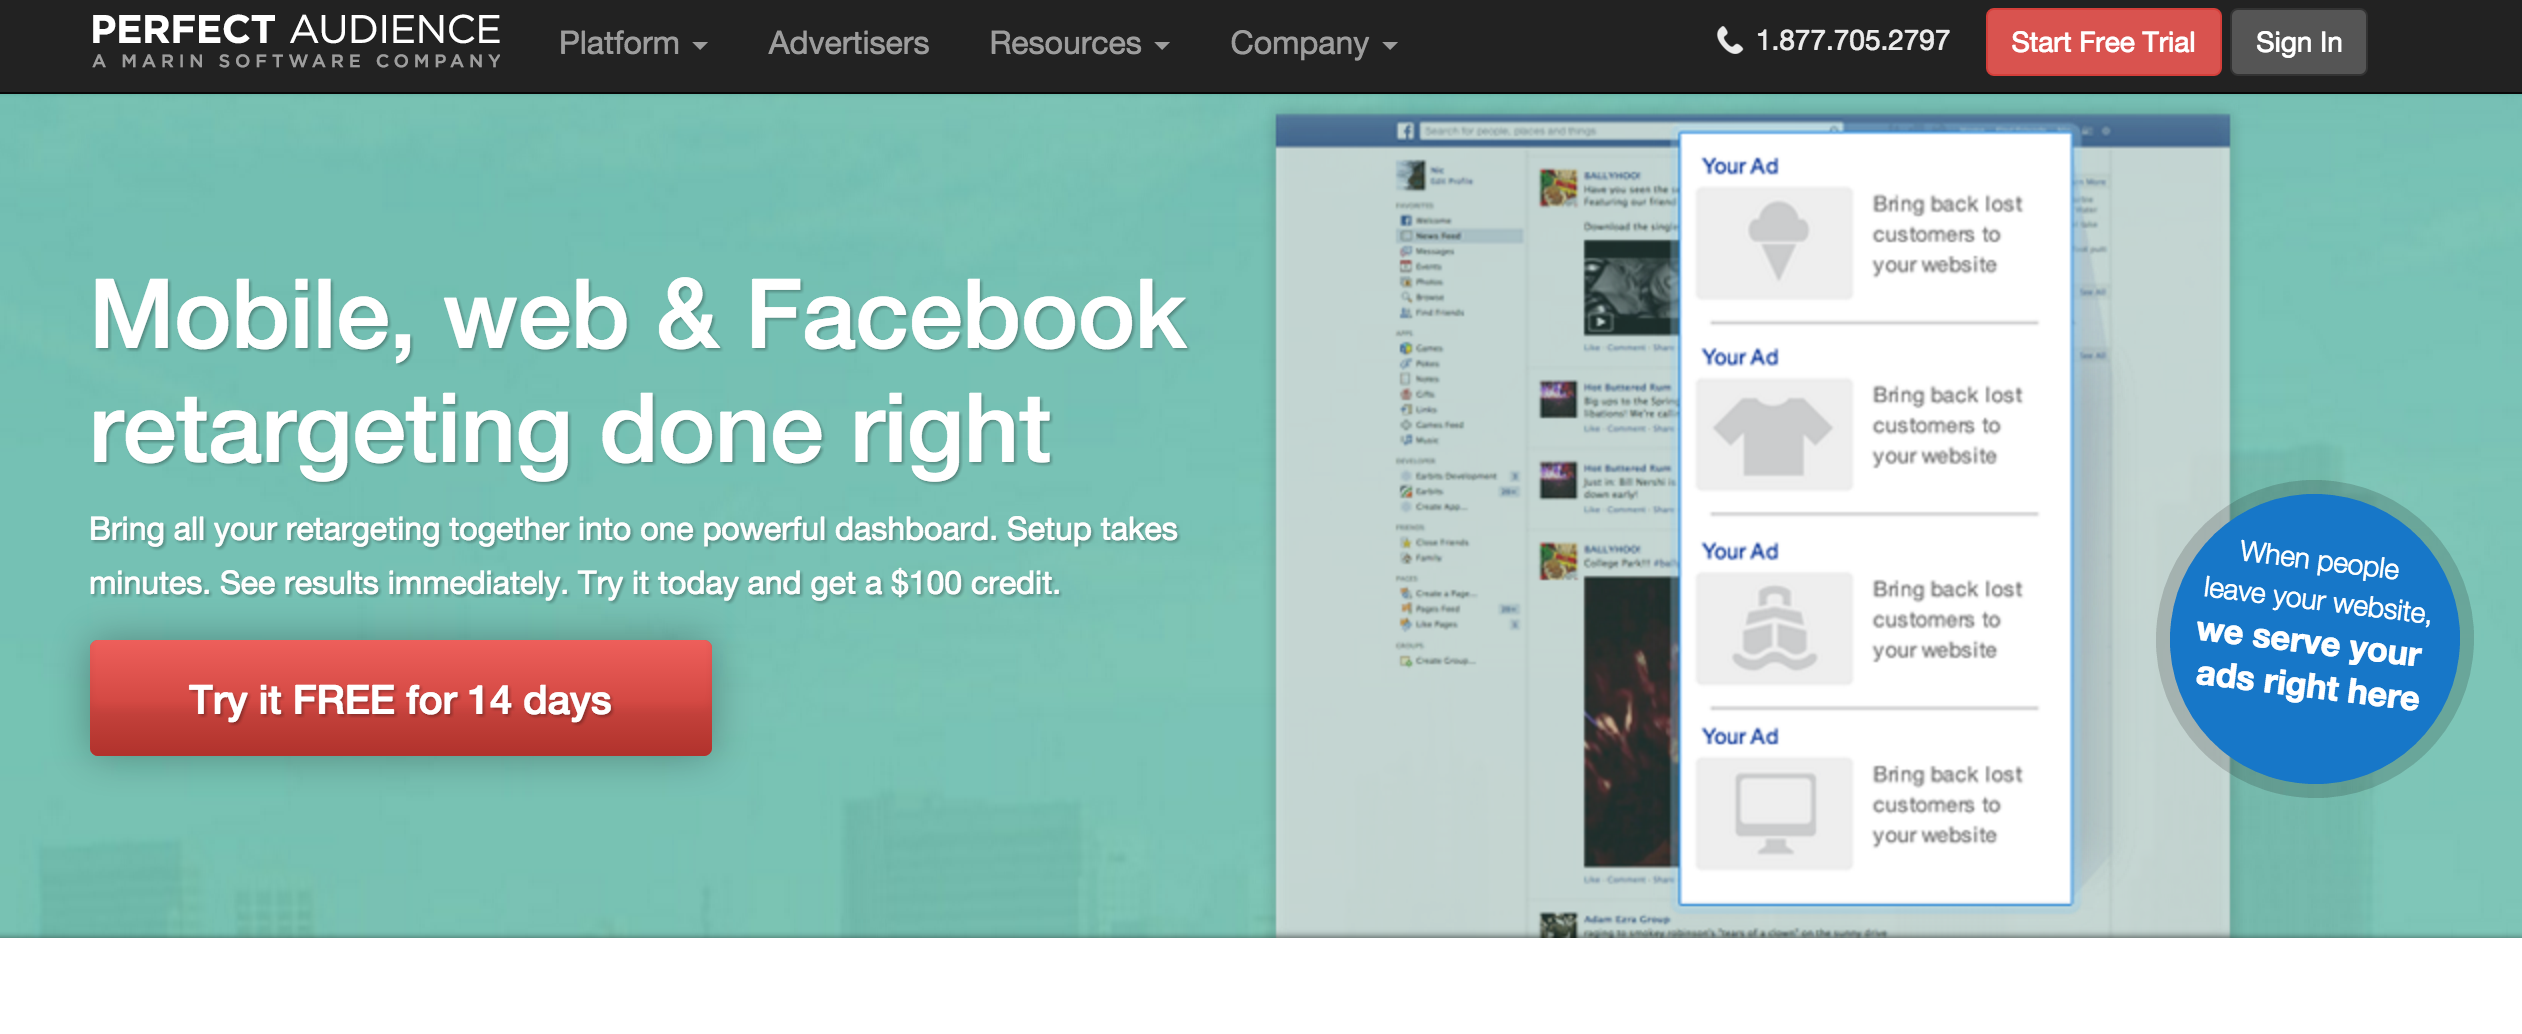Click the phone handset icon
The image size is (2522, 1034).
(x=1729, y=41)
